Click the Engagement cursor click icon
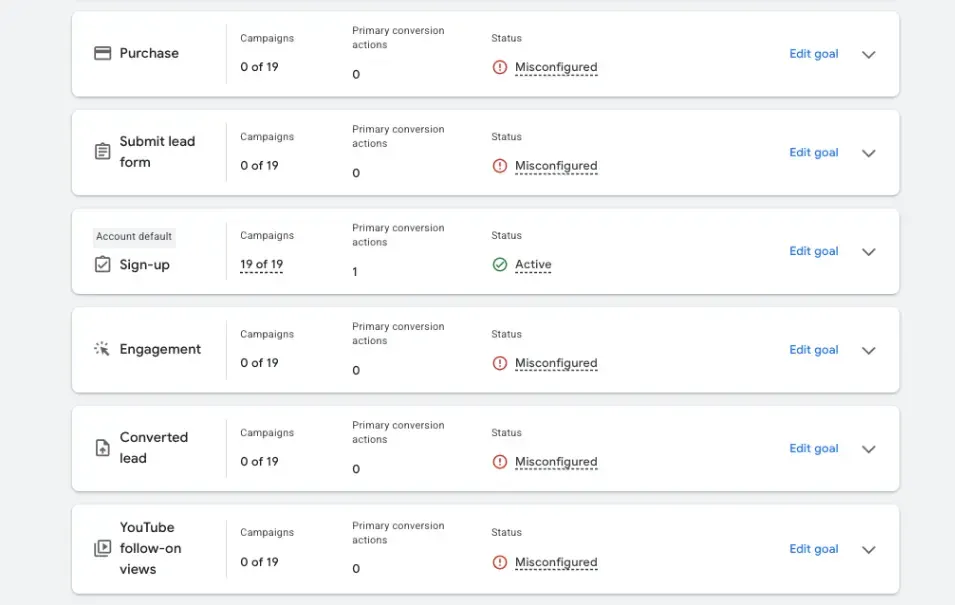The width and height of the screenshot is (955, 605). click(x=102, y=349)
